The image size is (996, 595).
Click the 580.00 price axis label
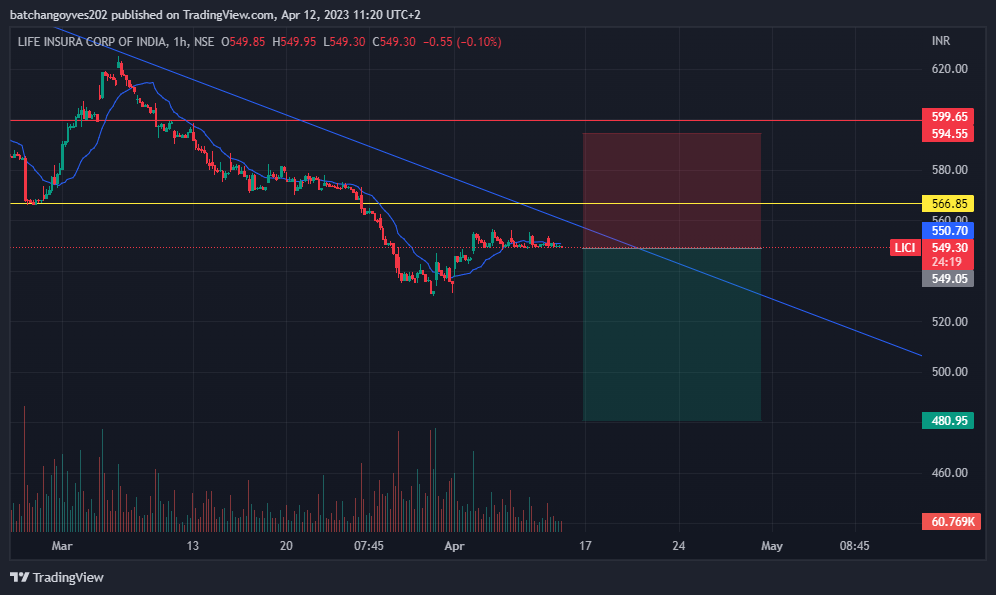tap(950, 170)
